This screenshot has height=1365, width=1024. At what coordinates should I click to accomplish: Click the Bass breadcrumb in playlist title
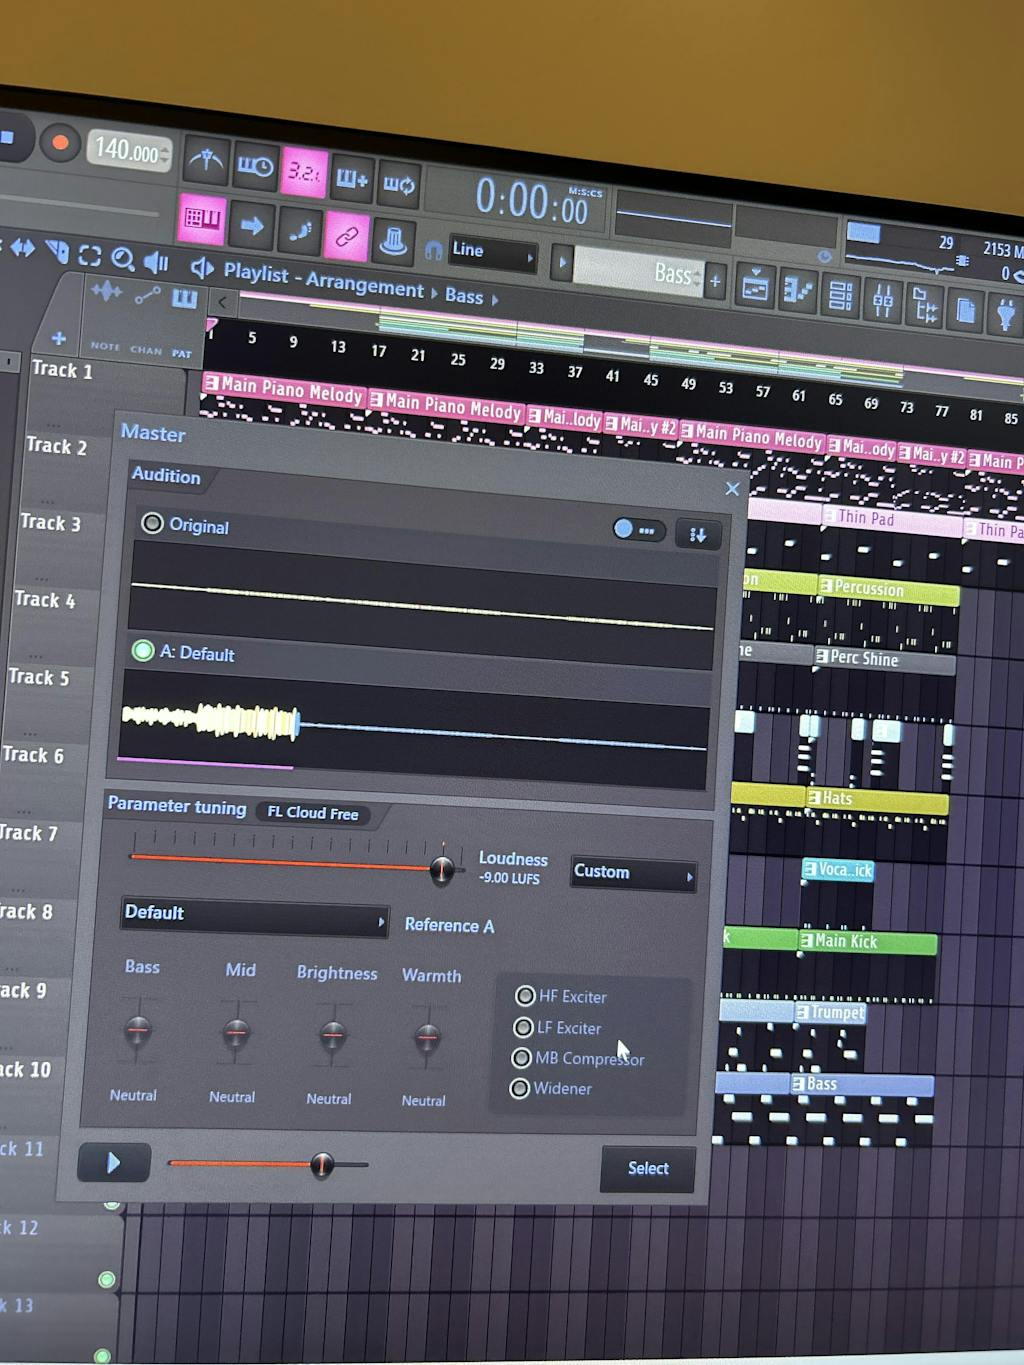click(464, 296)
